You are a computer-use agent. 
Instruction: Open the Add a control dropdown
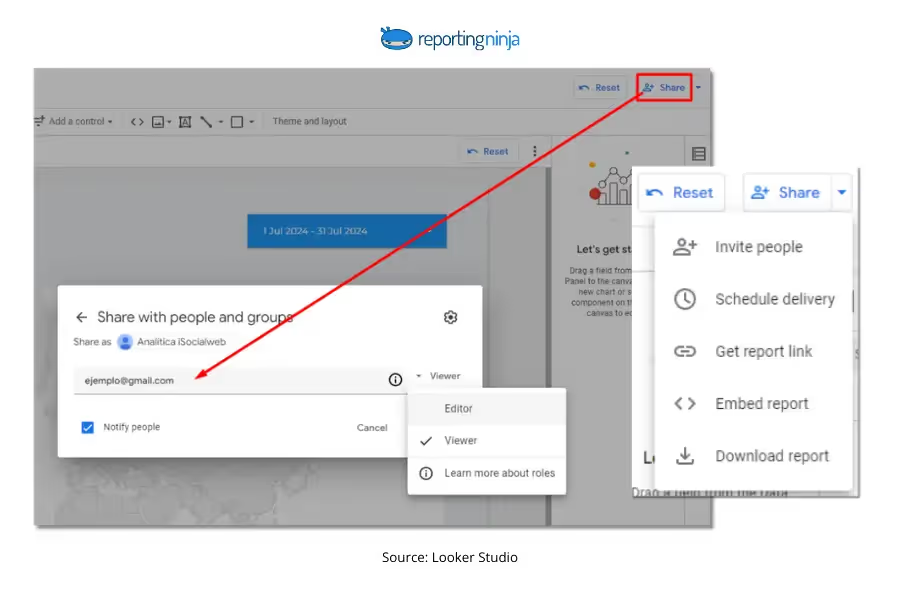coord(73,121)
